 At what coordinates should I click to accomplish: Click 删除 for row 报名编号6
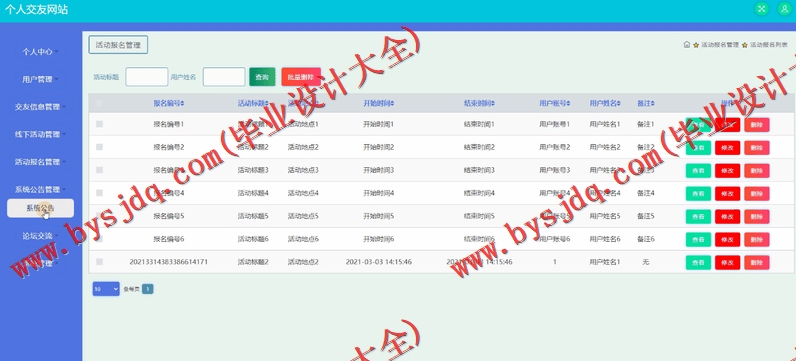[x=757, y=240]
